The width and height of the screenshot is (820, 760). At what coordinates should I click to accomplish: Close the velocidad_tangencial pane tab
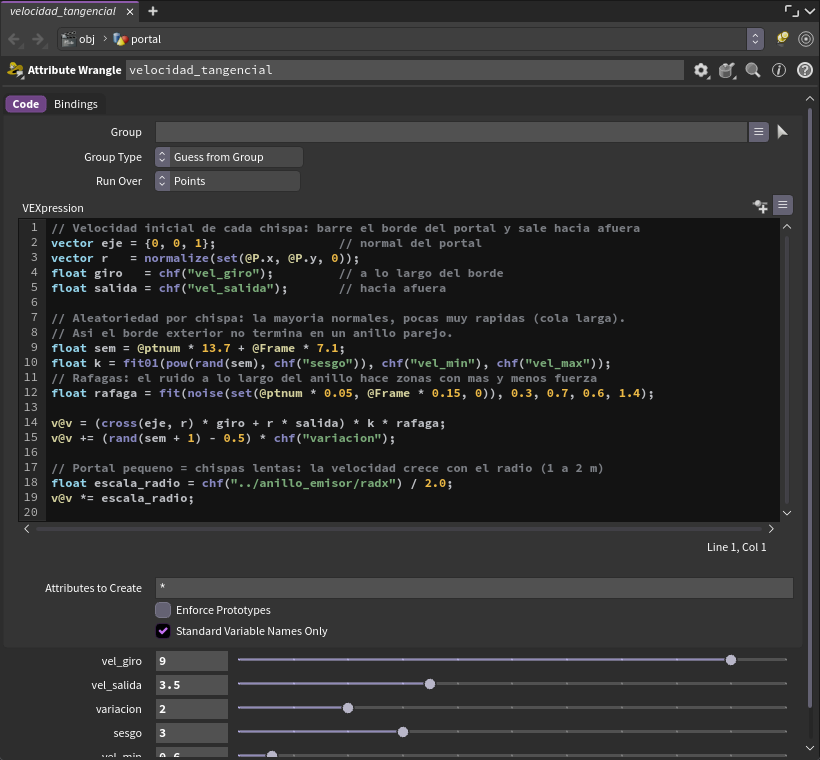coord(130,12)
